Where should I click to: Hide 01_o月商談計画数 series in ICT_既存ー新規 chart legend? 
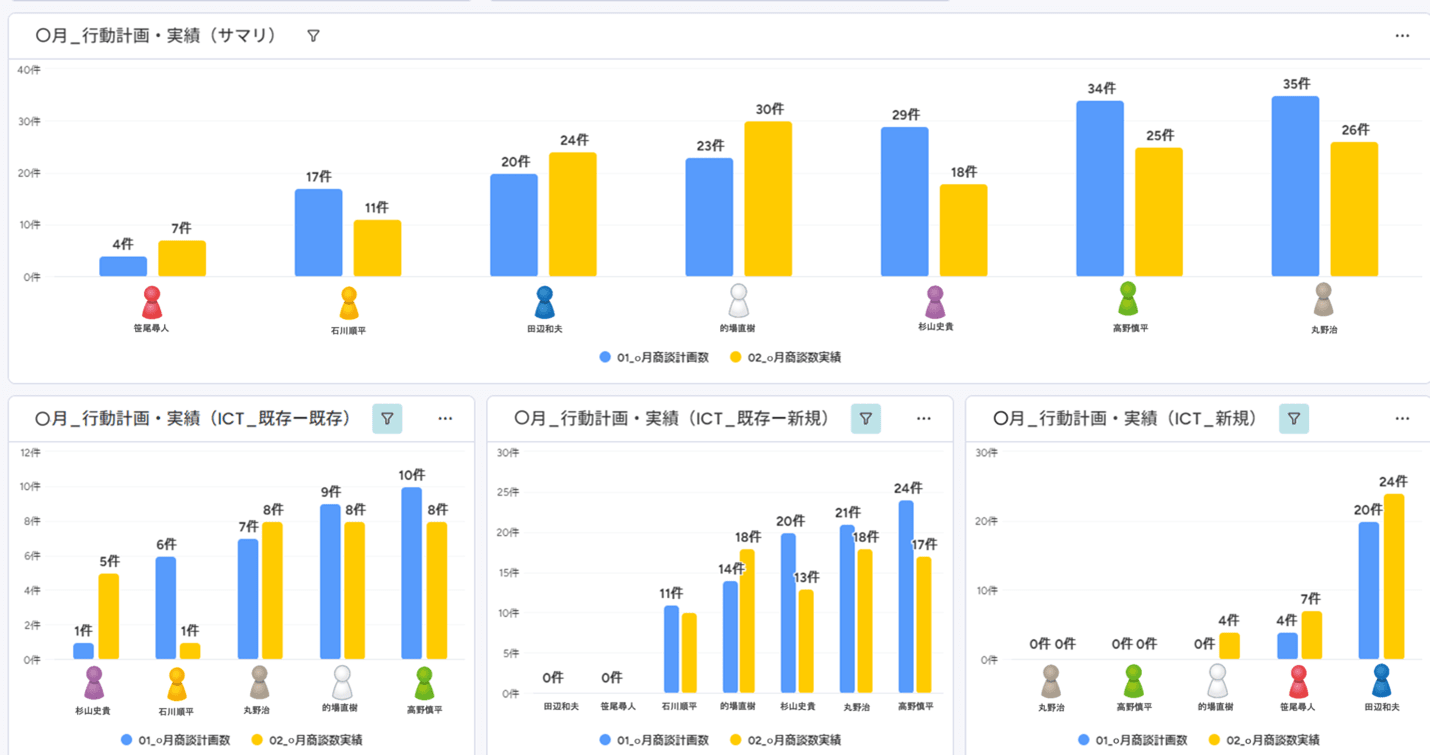[654, 740]
